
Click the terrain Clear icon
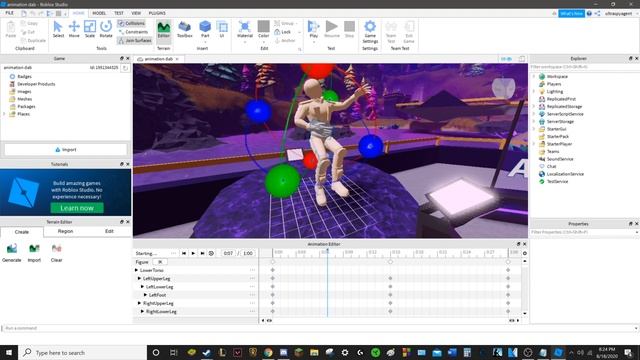(x=56, y=253)
